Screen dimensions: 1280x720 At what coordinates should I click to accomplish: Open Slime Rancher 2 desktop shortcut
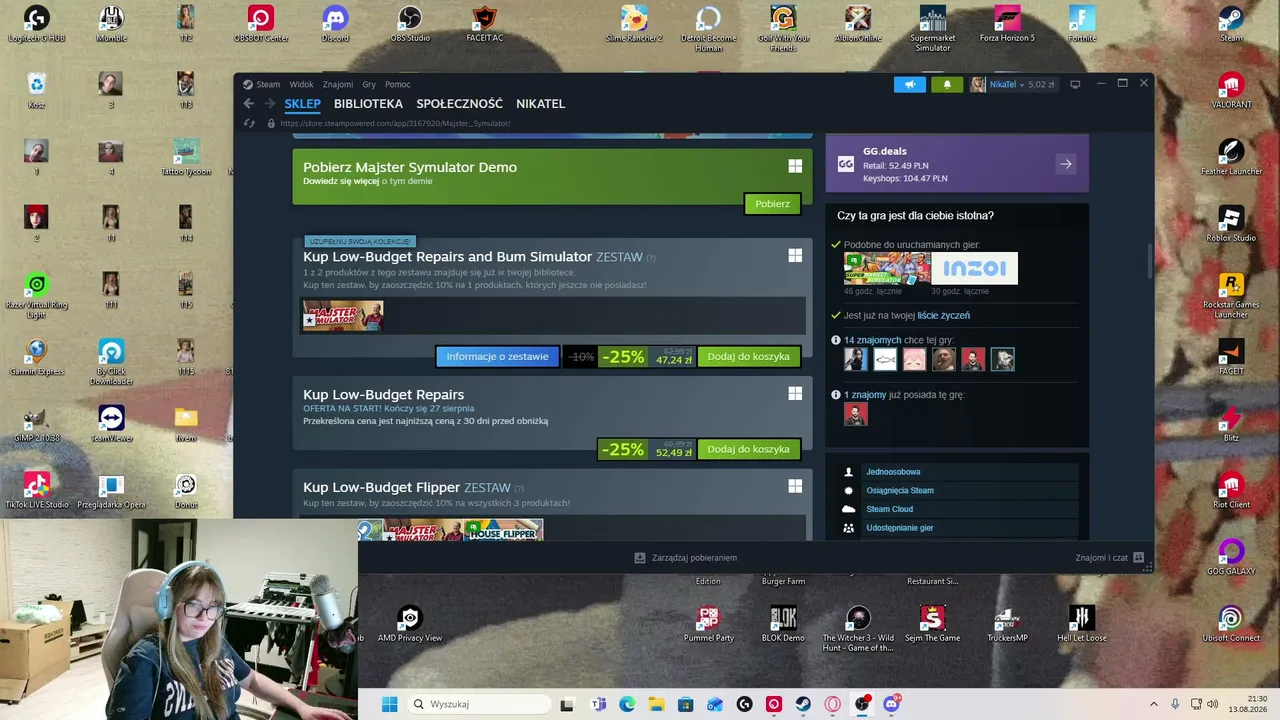tap(634, 25)
